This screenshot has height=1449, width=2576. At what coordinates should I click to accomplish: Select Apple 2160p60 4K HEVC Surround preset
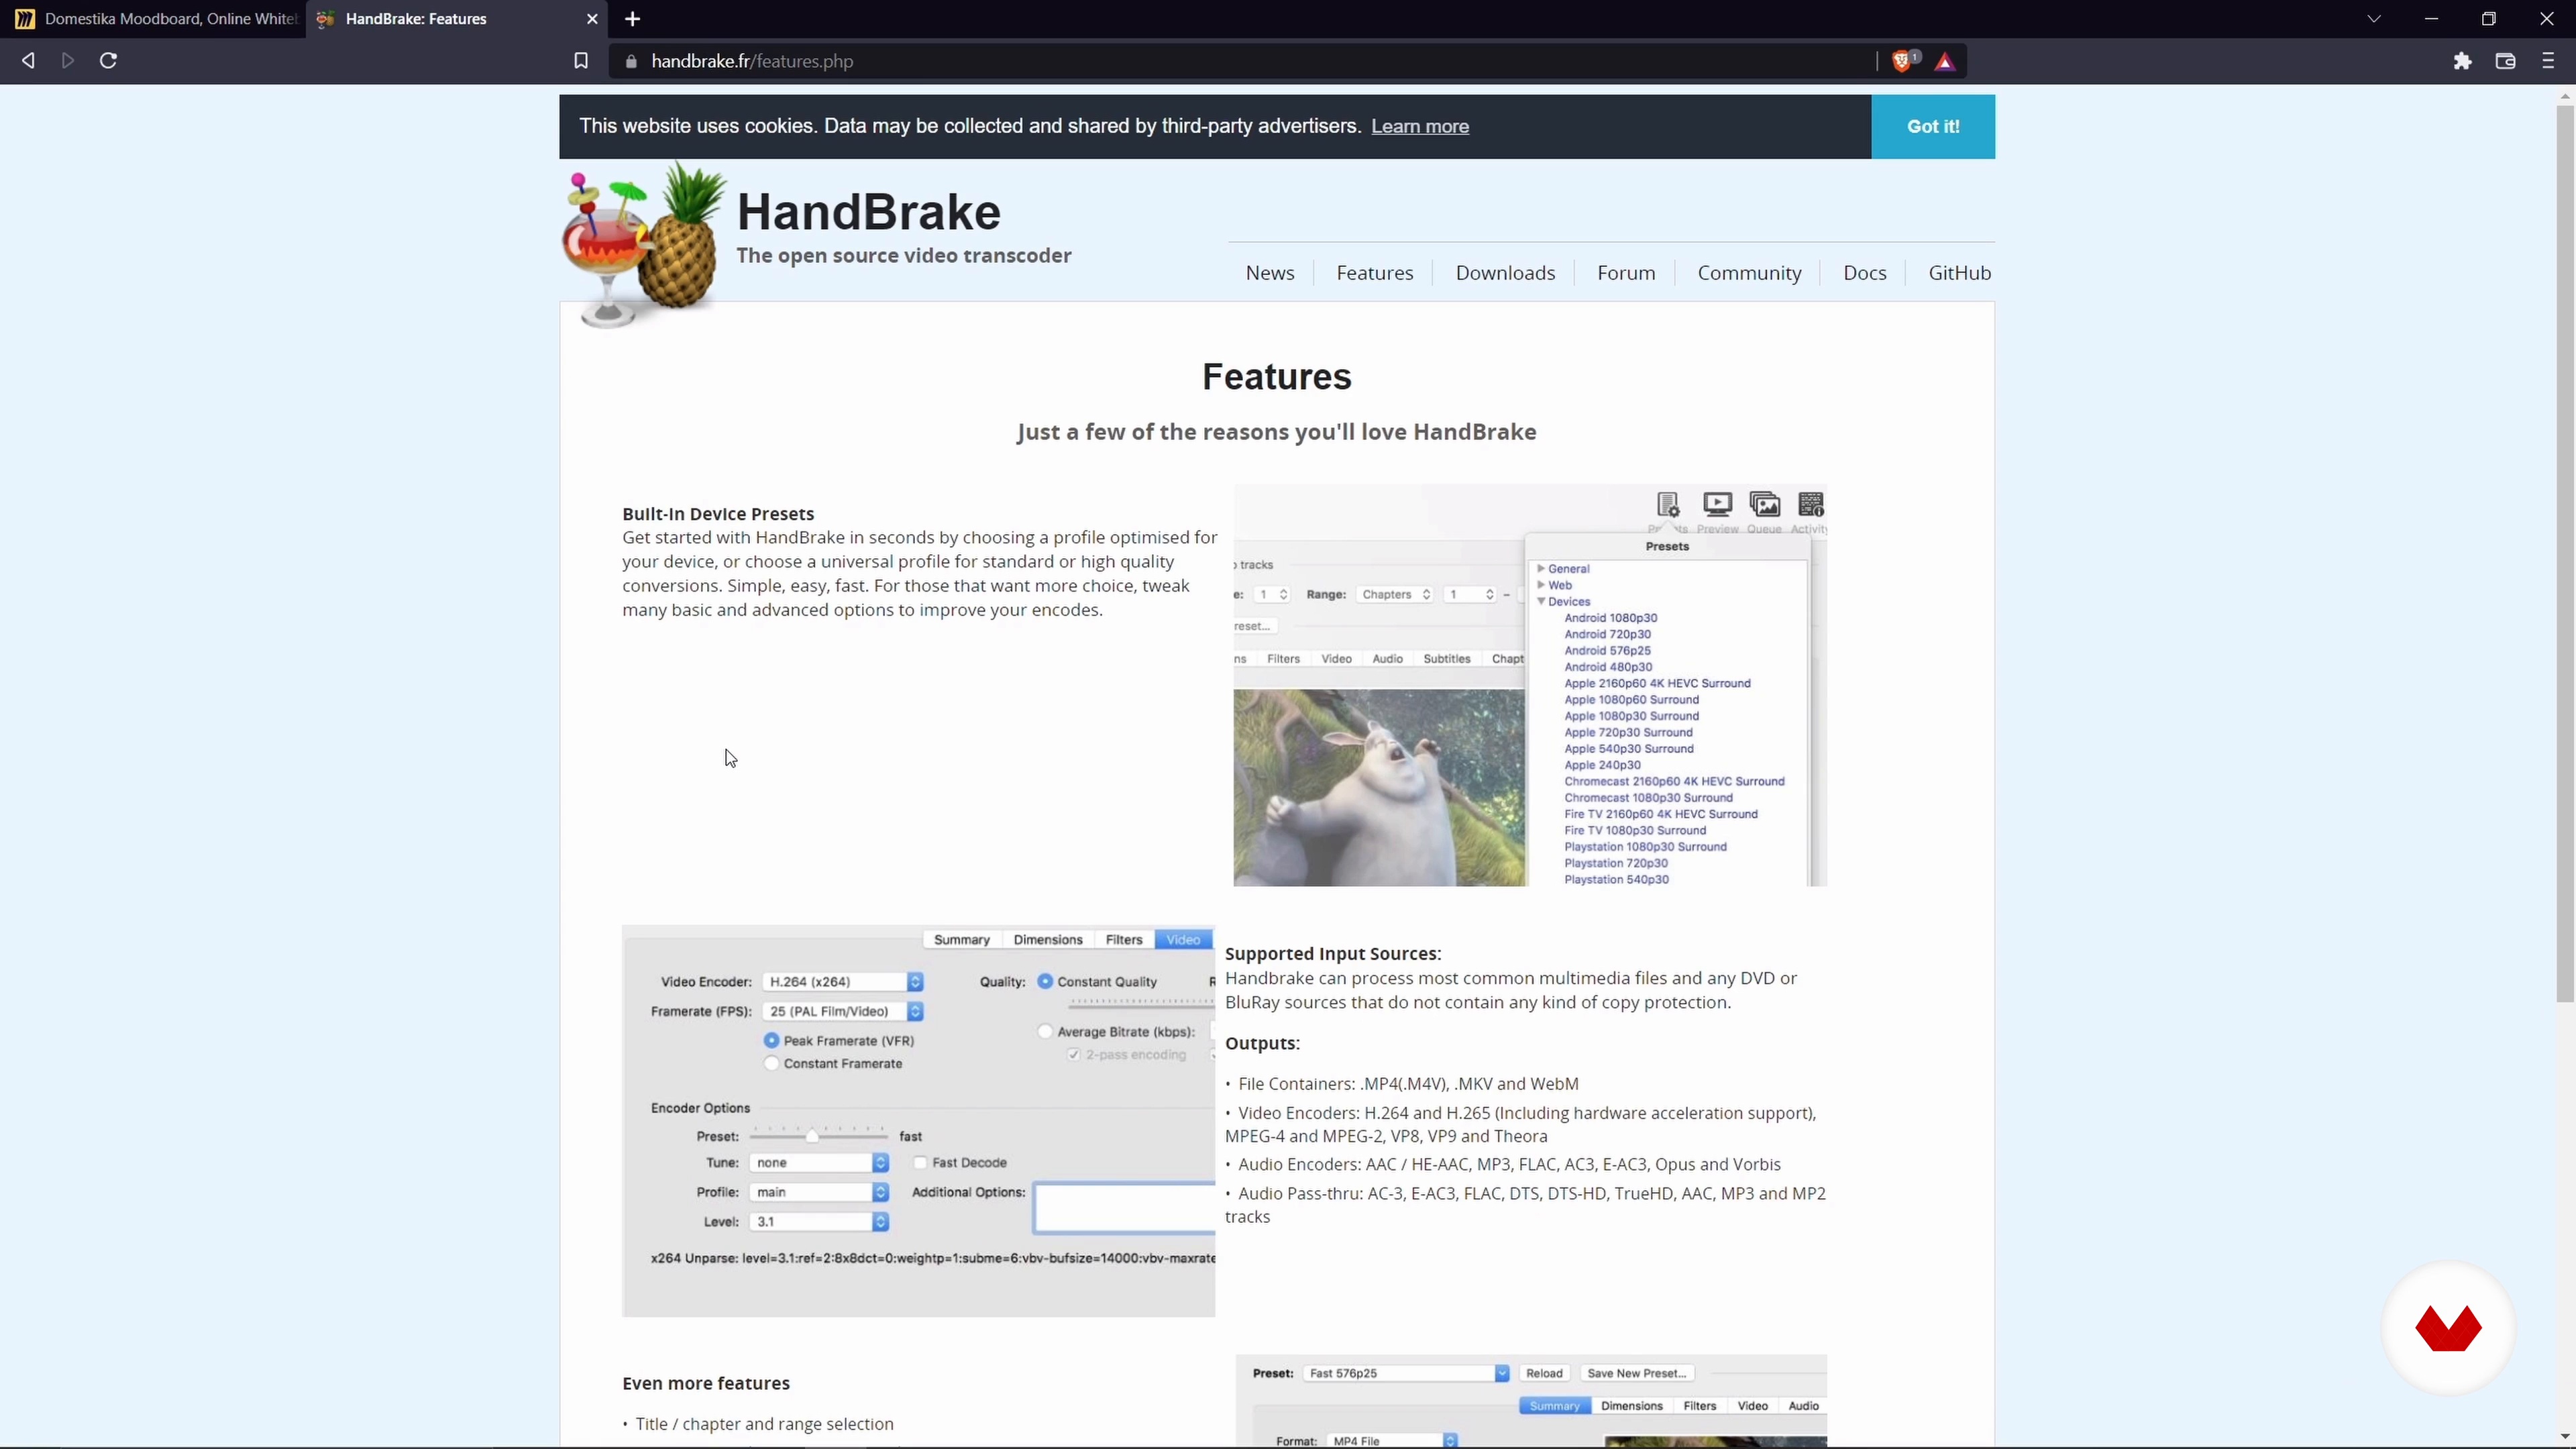[1657, 683]
